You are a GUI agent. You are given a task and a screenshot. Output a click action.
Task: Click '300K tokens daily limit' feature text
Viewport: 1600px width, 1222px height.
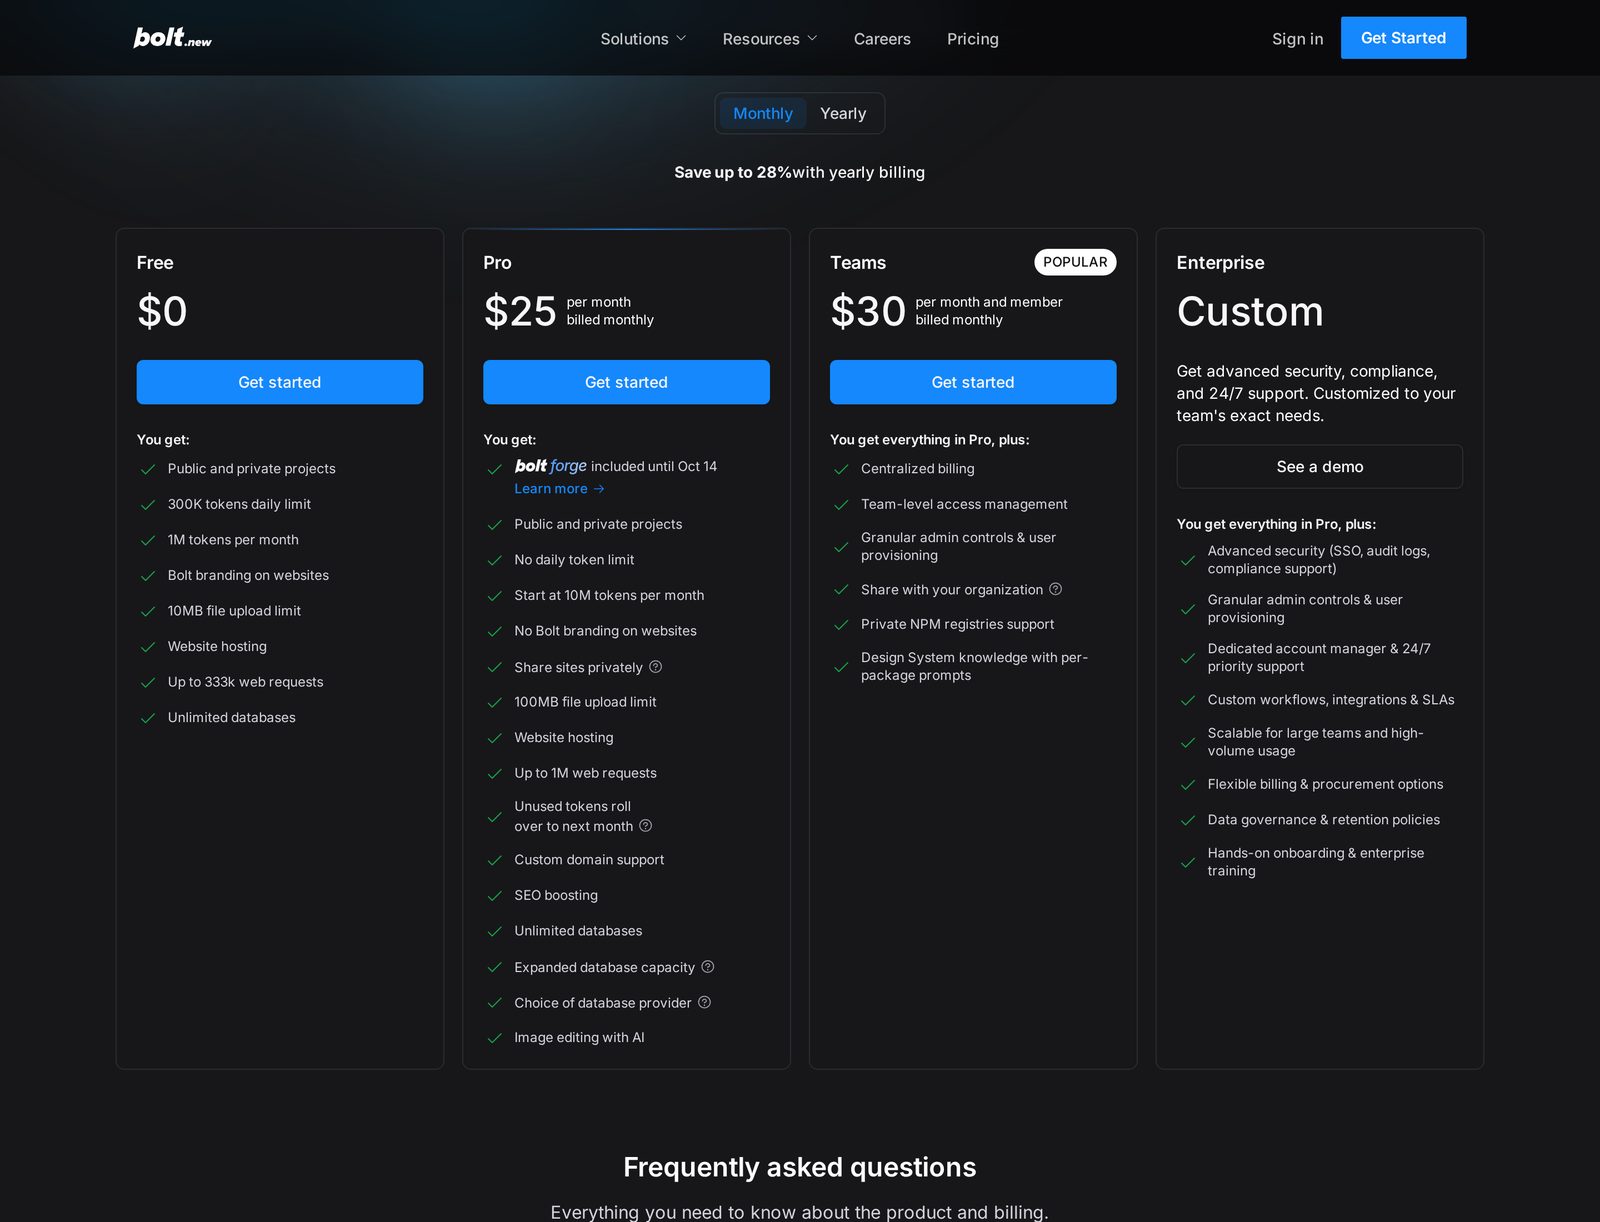coord(239,504)
